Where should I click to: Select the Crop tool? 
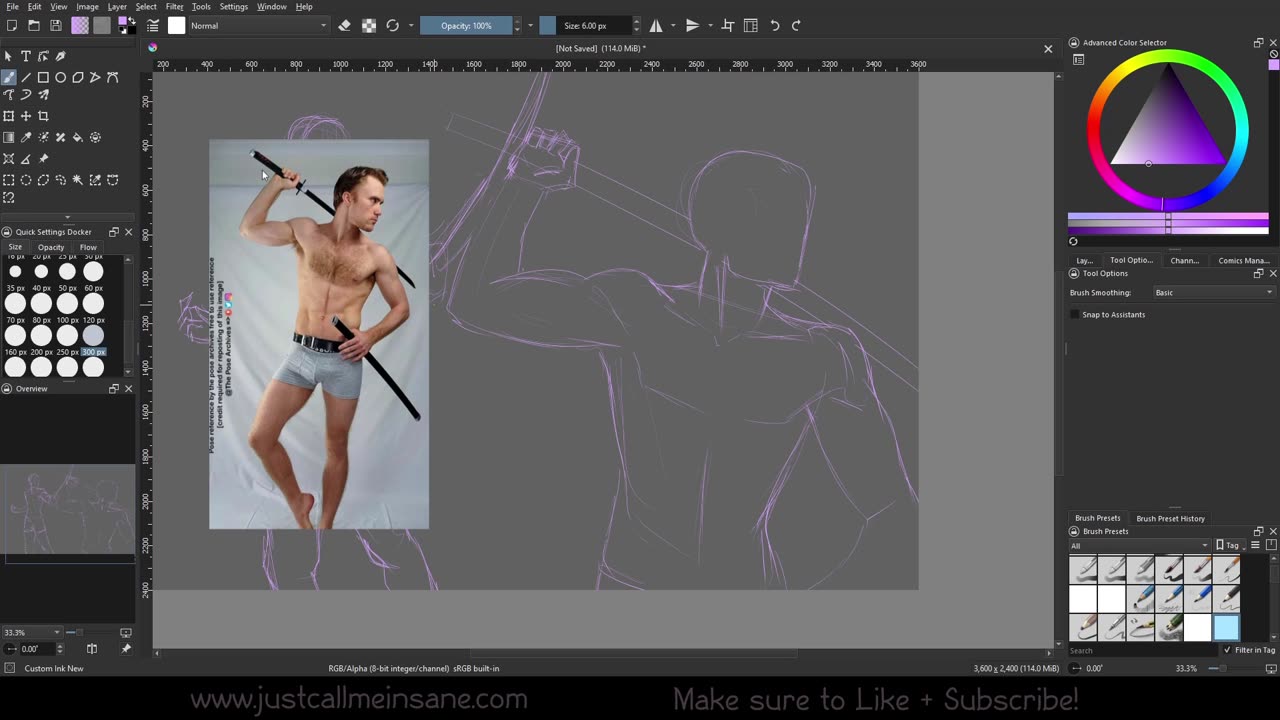43,116
